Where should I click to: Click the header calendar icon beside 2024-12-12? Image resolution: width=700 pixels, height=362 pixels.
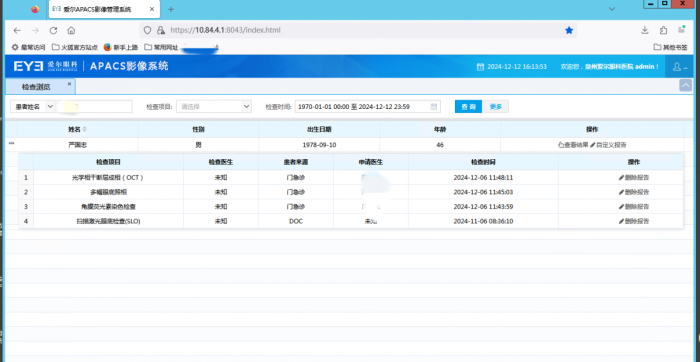tap(480, 67)
